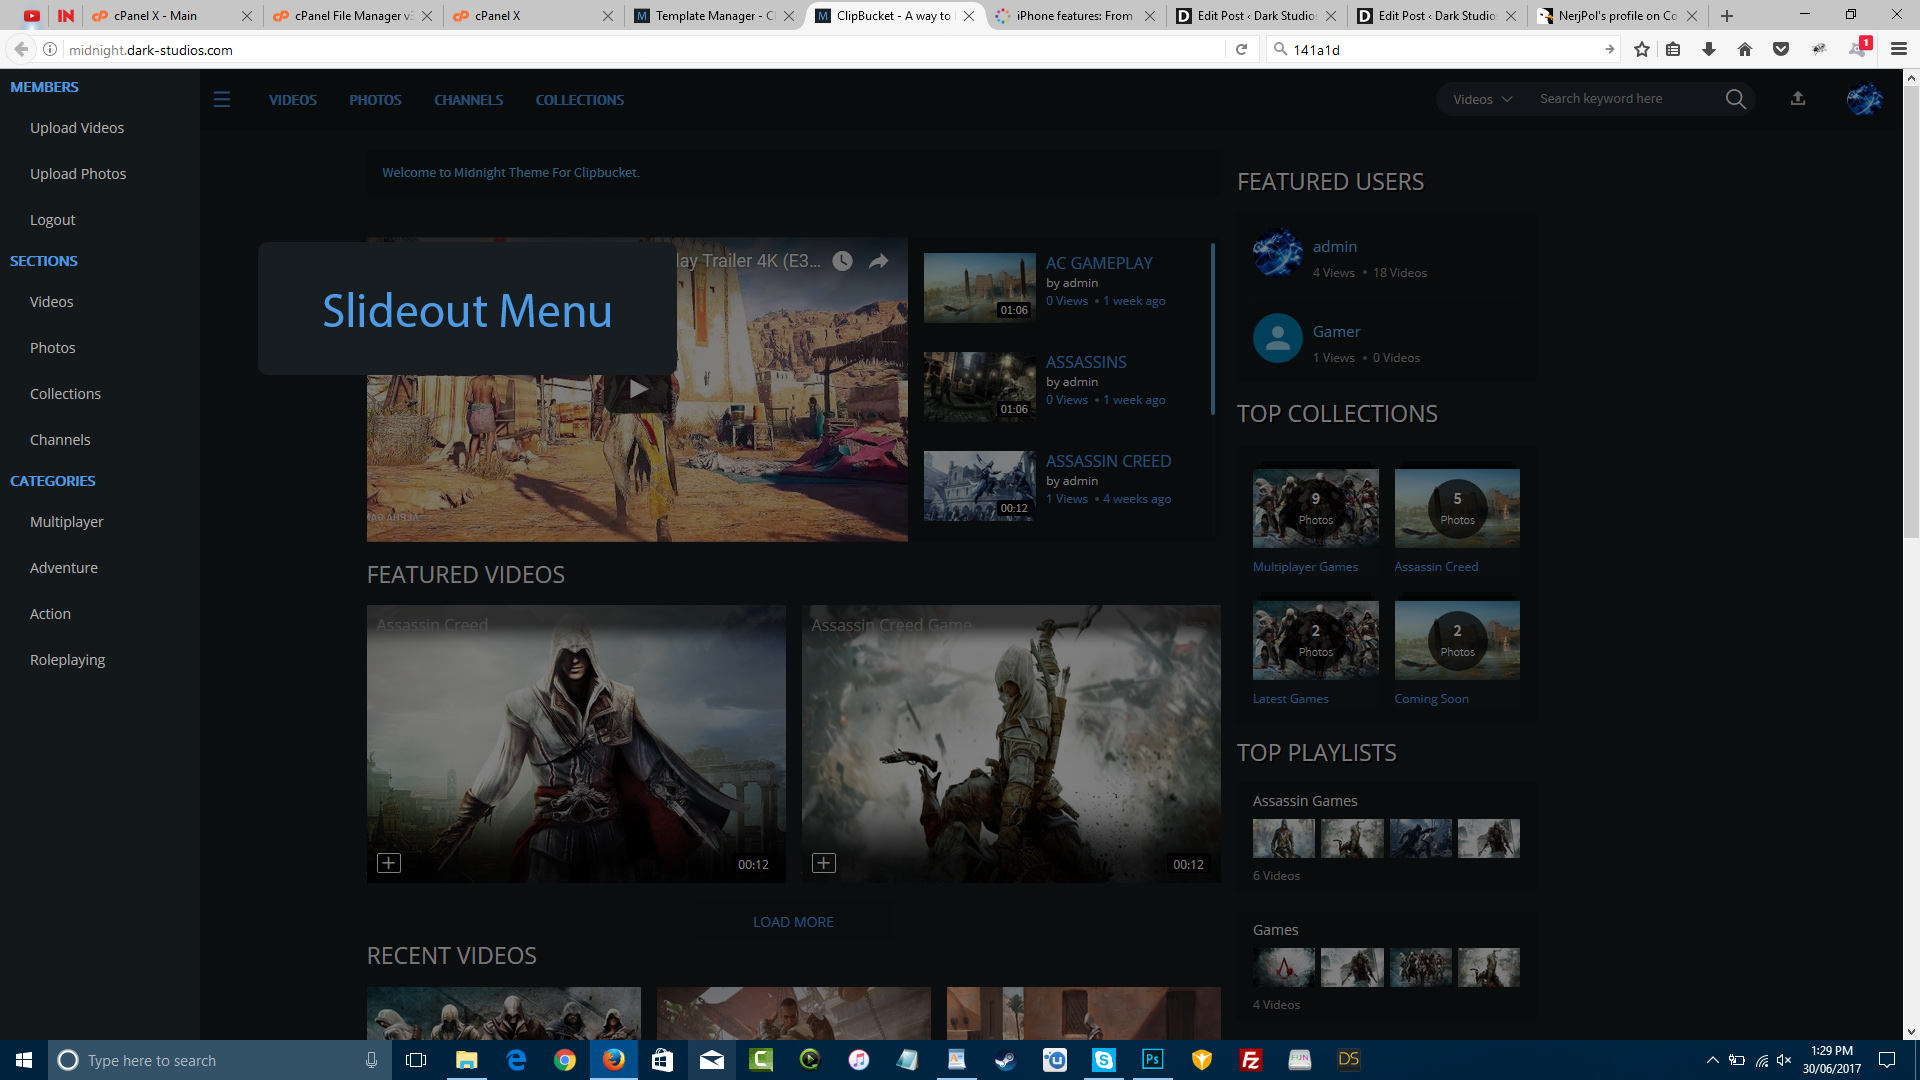Click the browser address bar
Viewport: 1920px width, 1080px height.
point(640,49)
